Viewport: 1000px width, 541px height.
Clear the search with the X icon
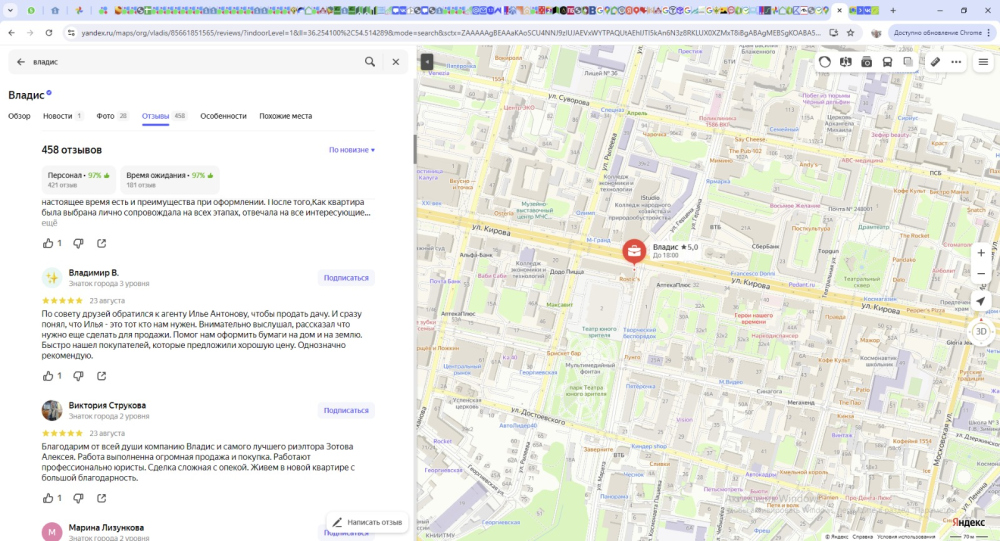click(395, 62)
